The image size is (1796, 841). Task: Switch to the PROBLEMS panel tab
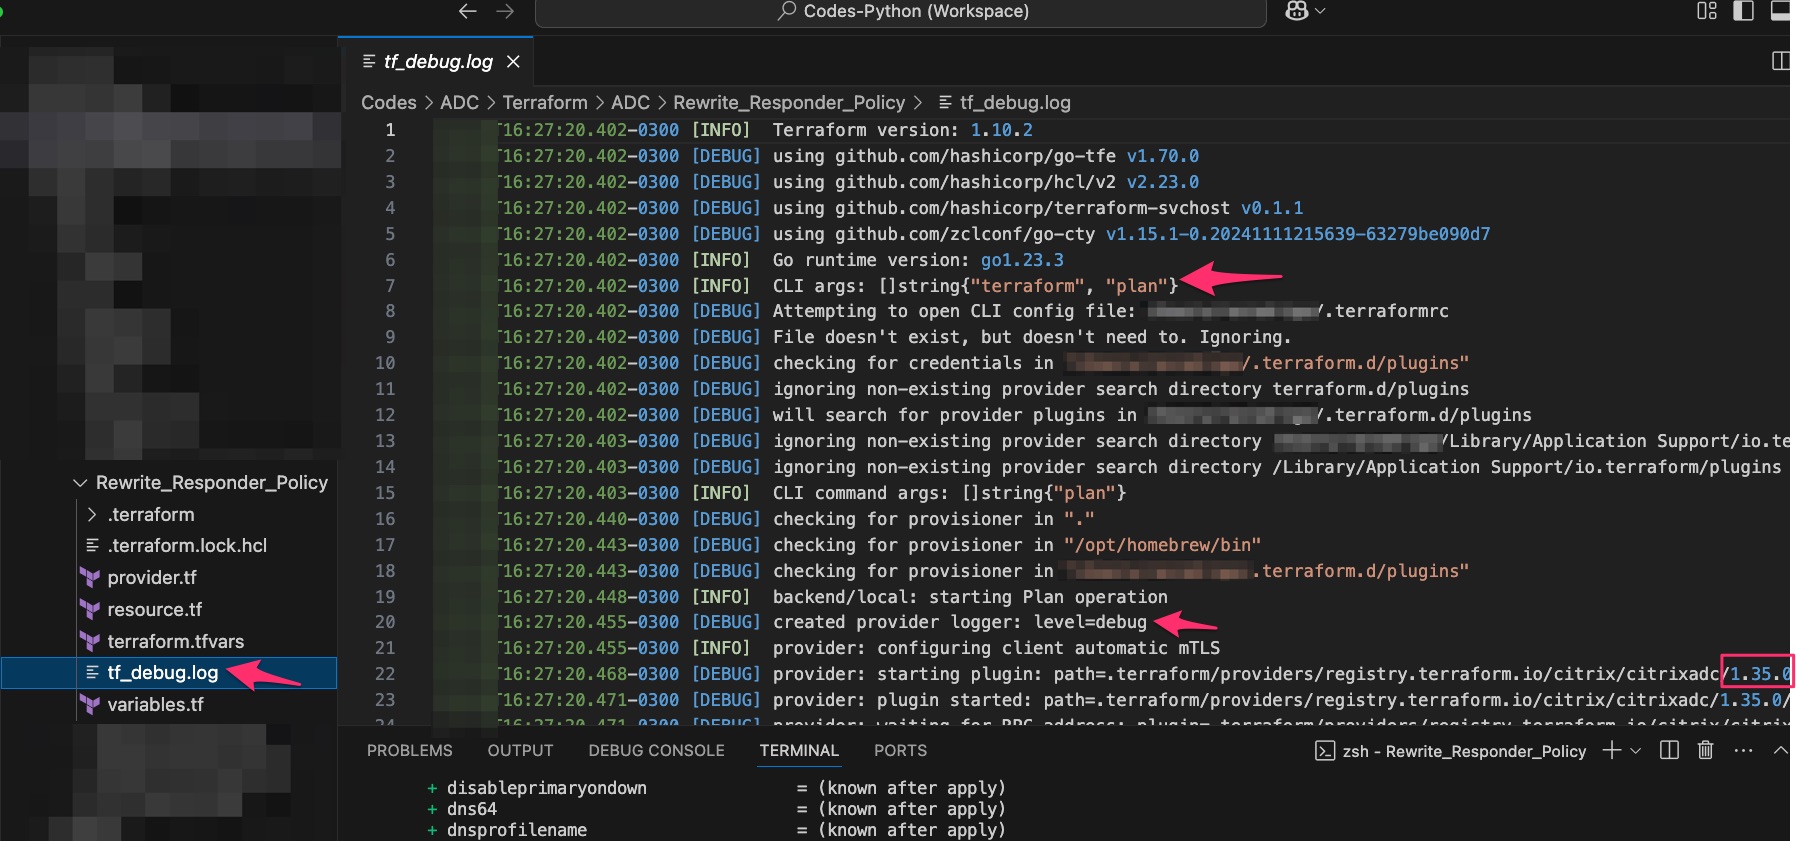(x=409, y=751)
